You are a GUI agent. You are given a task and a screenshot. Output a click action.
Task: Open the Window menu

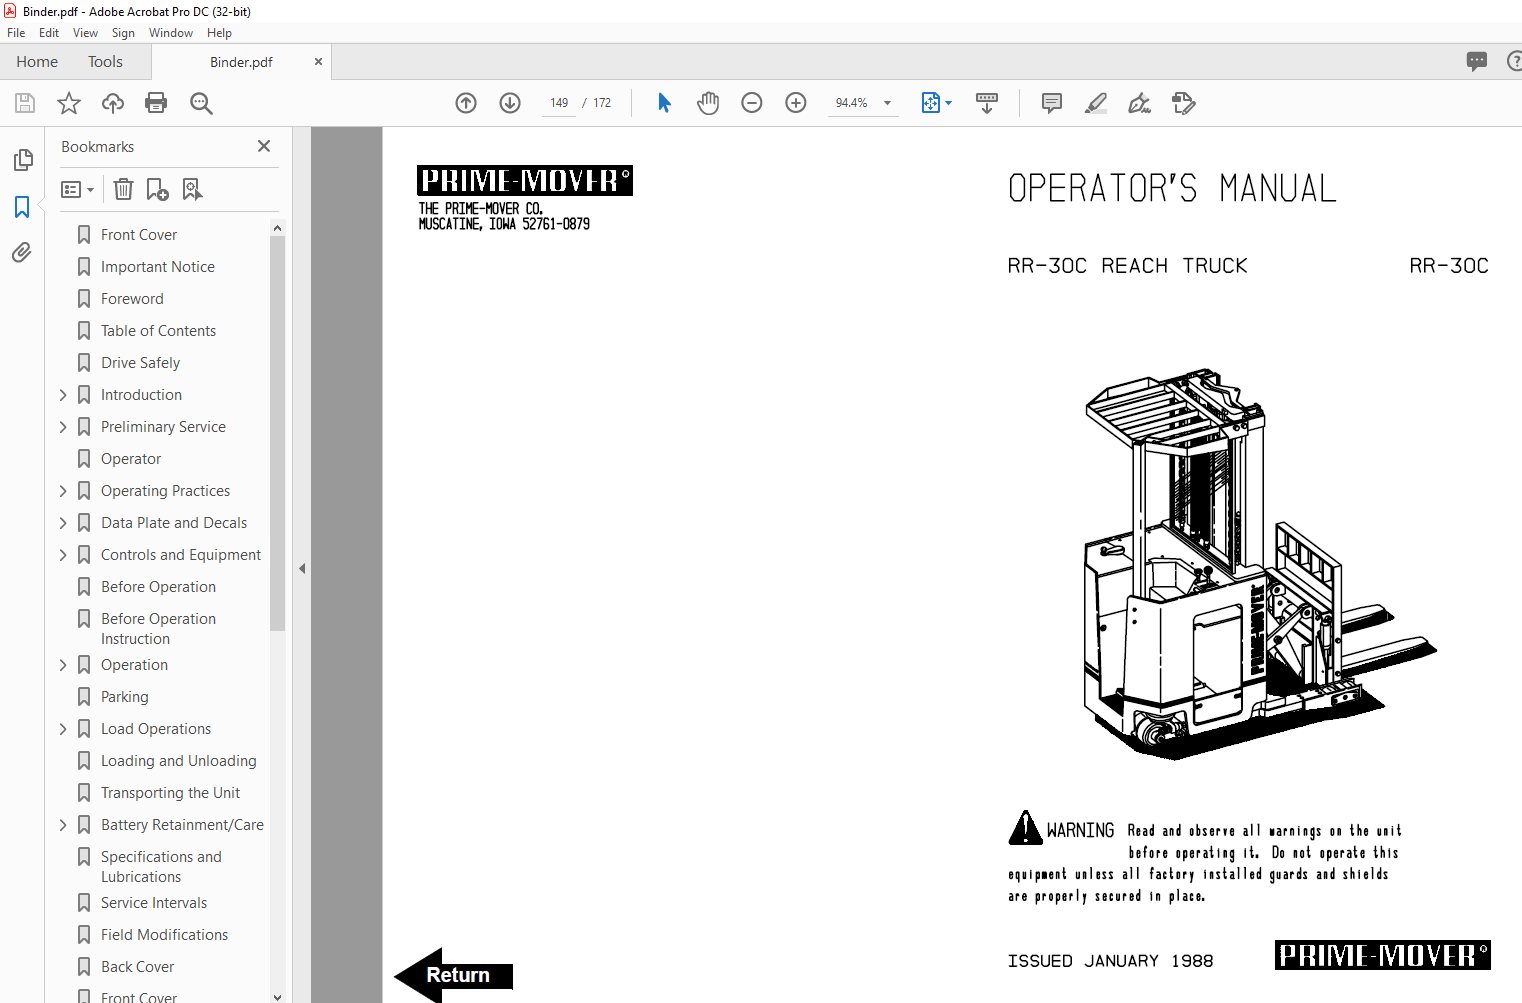click(x=171, y=33)
